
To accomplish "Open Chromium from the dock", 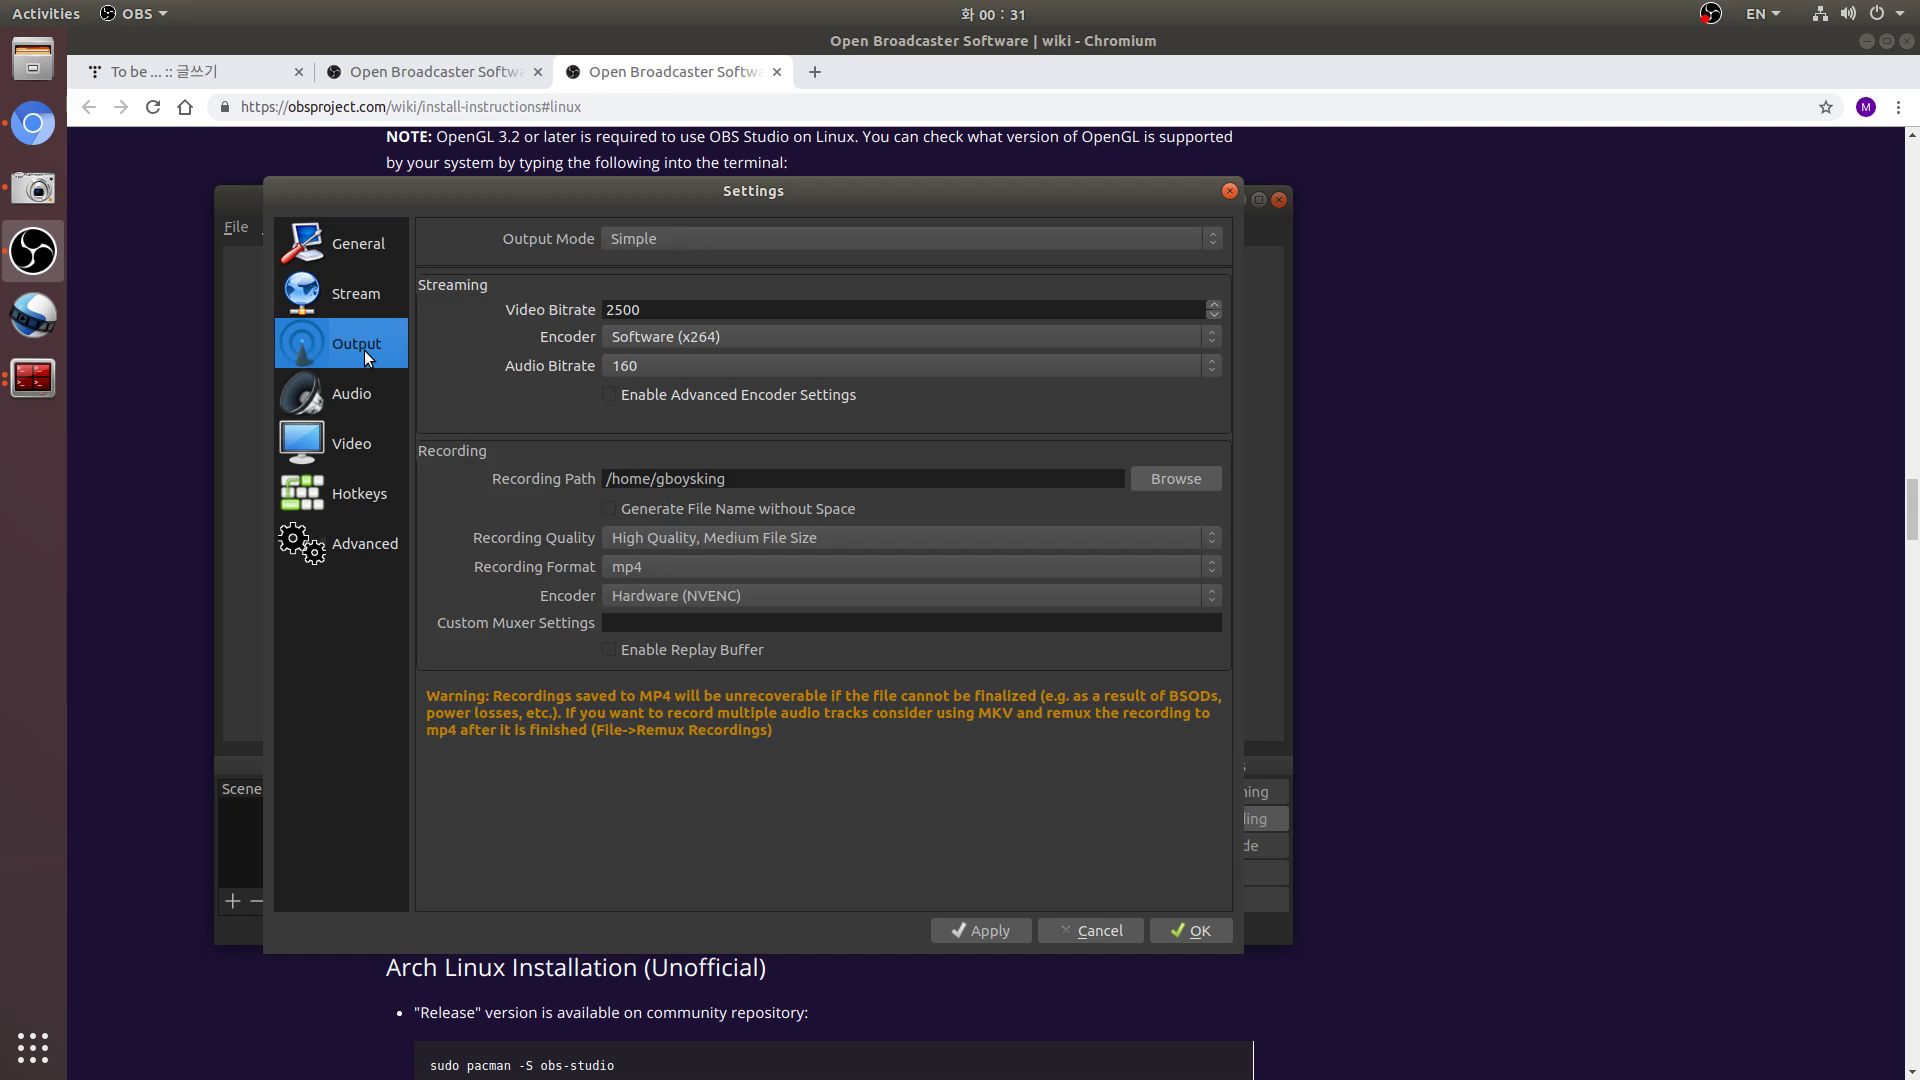I will [x=33, y=124].
